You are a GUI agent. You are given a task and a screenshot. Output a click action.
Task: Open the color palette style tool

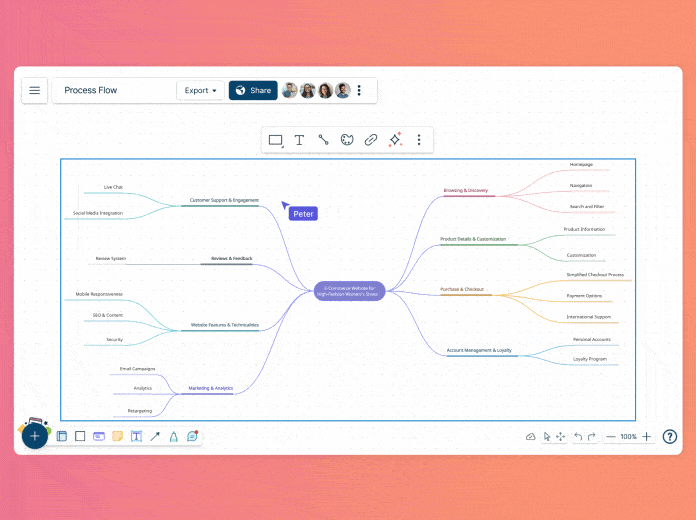347,141
